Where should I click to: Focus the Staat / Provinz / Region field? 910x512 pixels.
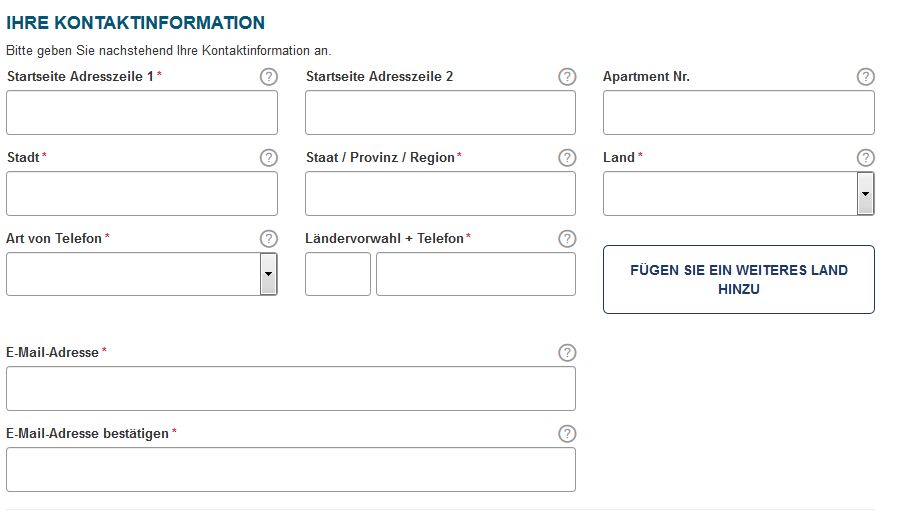pyautogui.click(x=440, y=194)
